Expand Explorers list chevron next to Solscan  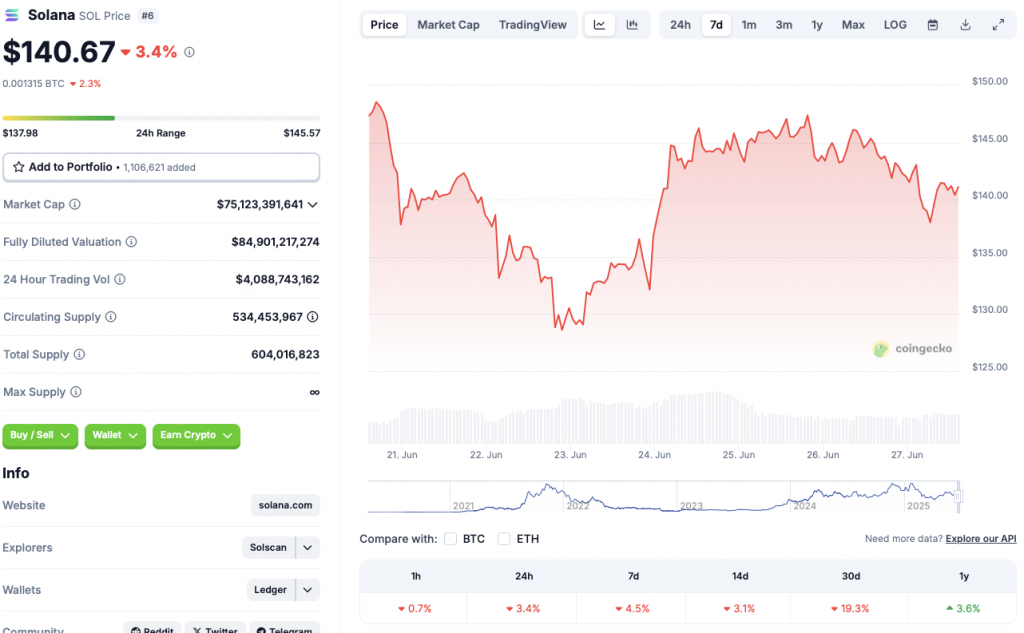308,547
